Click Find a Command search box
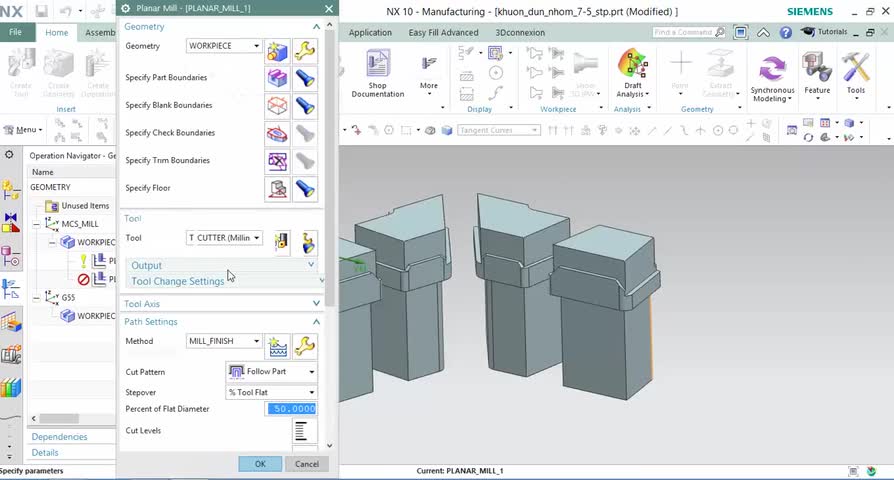 (x=689, y=32)
